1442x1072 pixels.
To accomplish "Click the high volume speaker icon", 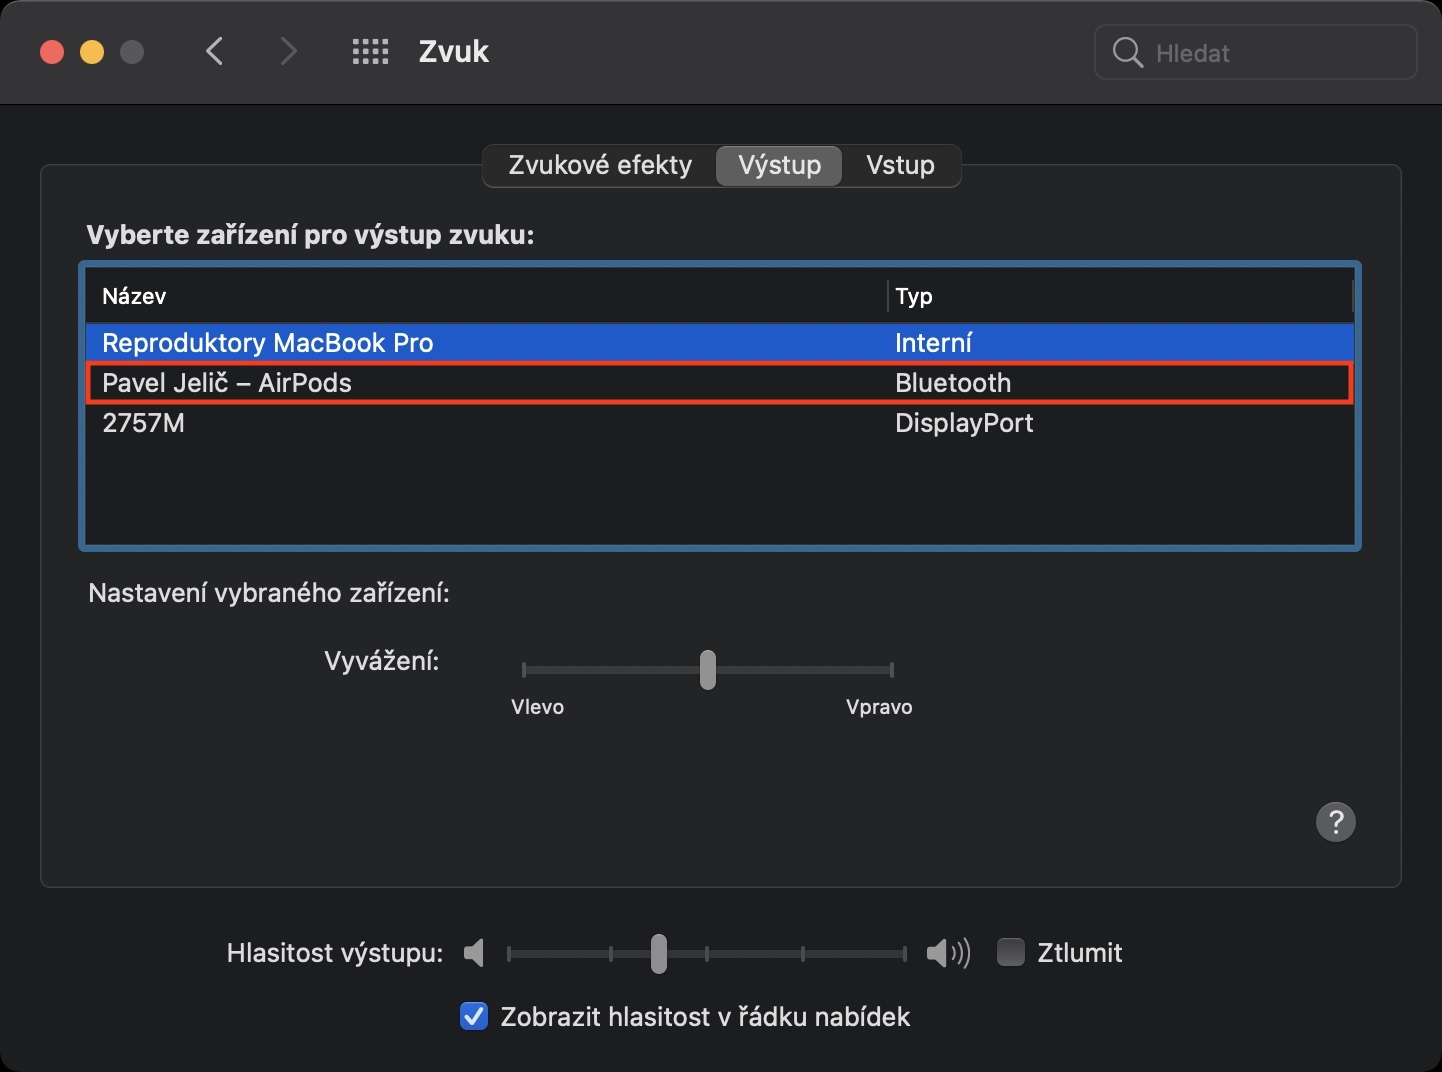I will [x=947, y=953].
